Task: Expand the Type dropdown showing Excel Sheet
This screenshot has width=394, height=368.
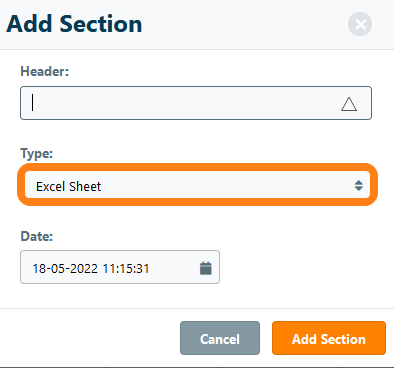Action: [197, 185]
